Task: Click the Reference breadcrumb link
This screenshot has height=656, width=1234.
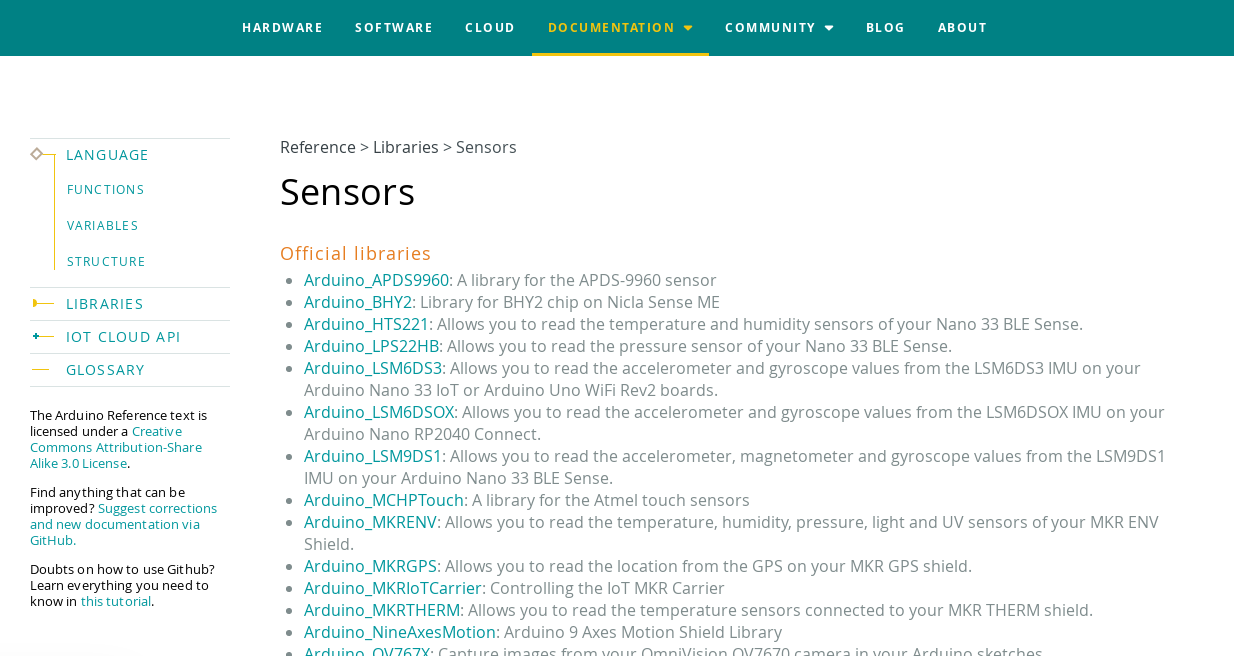Action: pyautogui.click(x=318, y=147)
